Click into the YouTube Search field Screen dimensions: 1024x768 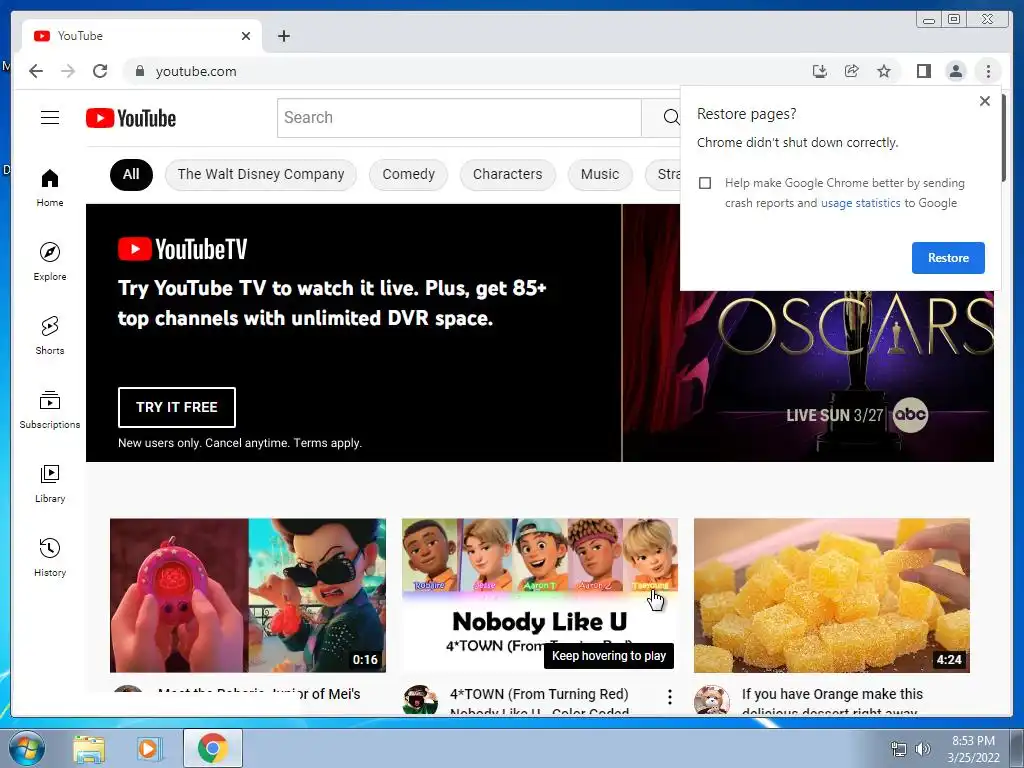(x=459, y=118)
